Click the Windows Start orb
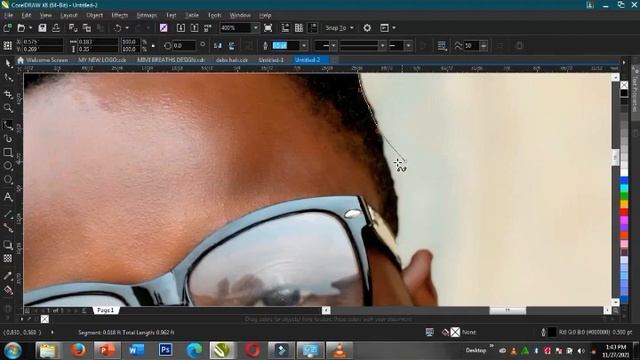 (13, 350)
